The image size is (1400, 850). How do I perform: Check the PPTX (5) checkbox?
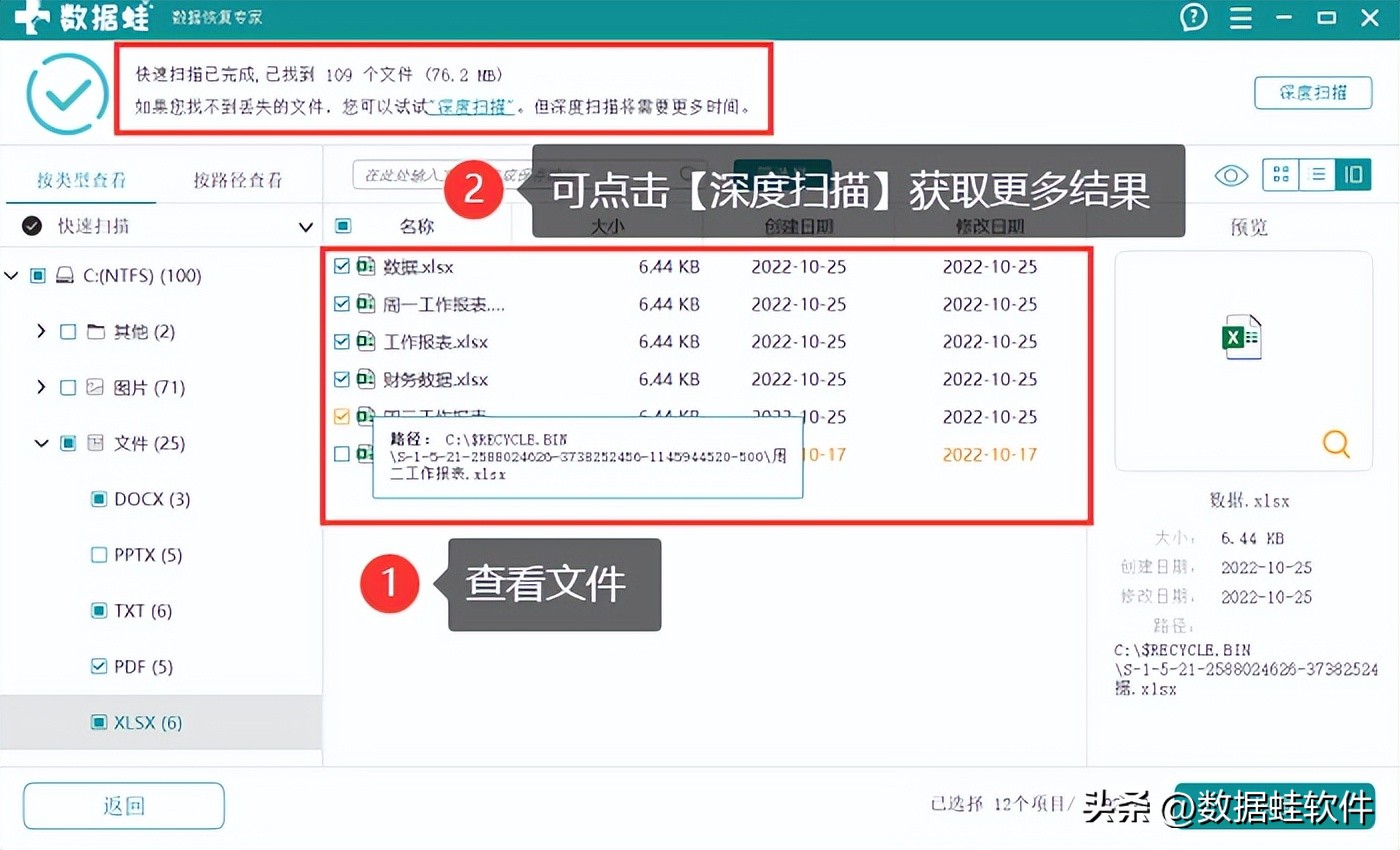[x=99, y=555]
